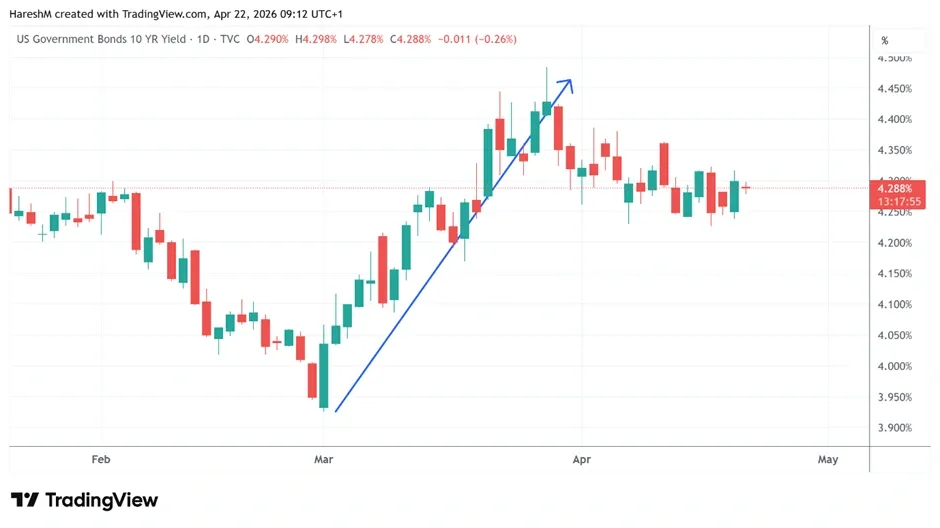This screenshot has width=940, height=528.
Task: Select the Mar date axis label
Action: point(323,460)
